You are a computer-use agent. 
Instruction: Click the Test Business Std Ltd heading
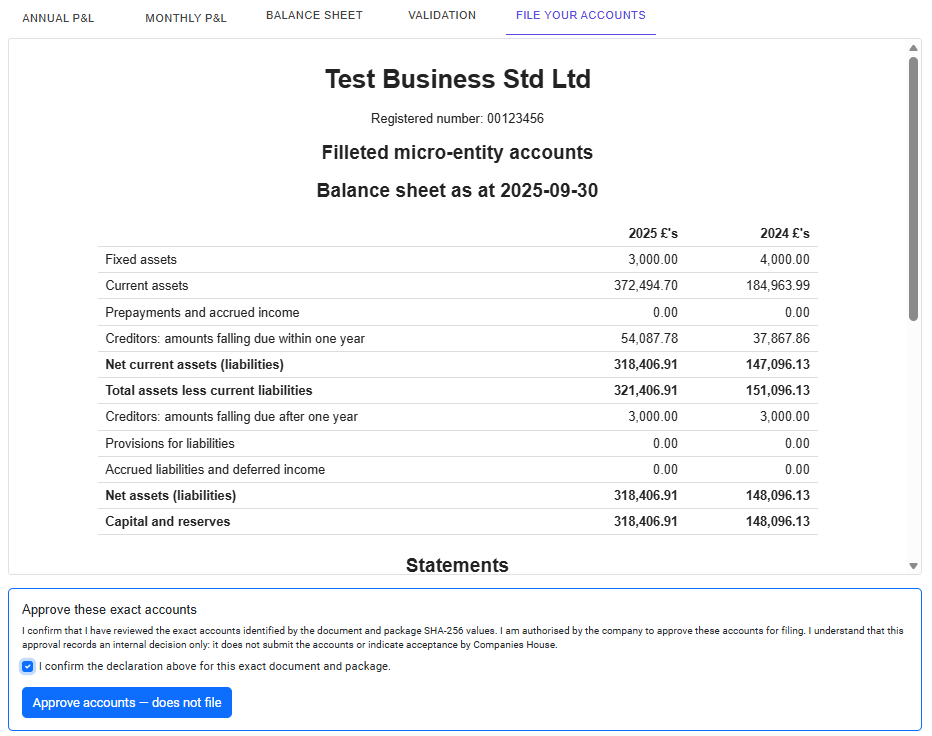458,79
